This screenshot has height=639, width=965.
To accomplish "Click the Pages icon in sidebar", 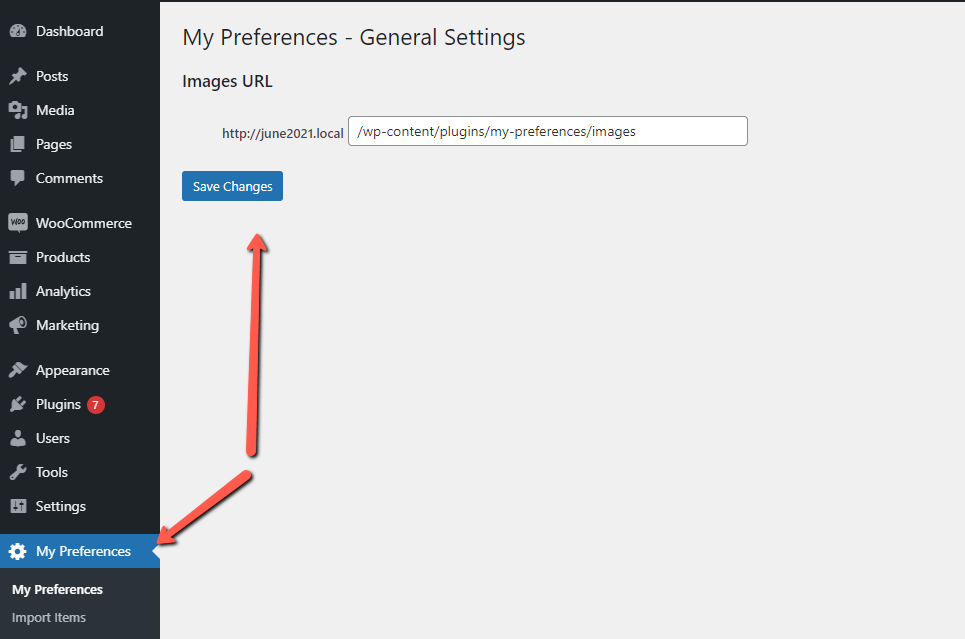I will point(18,144).
